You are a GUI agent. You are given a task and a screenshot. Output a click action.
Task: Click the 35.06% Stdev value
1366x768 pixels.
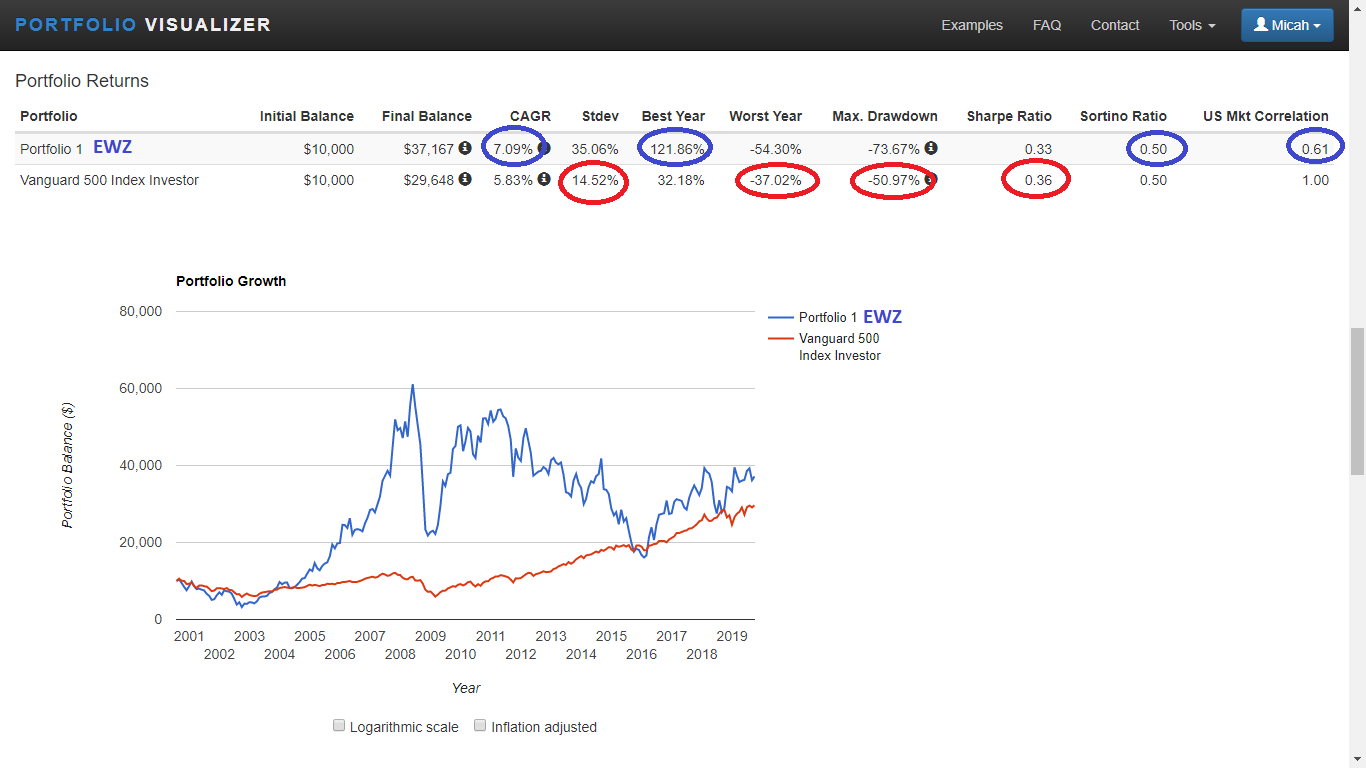tap(595, 149)
